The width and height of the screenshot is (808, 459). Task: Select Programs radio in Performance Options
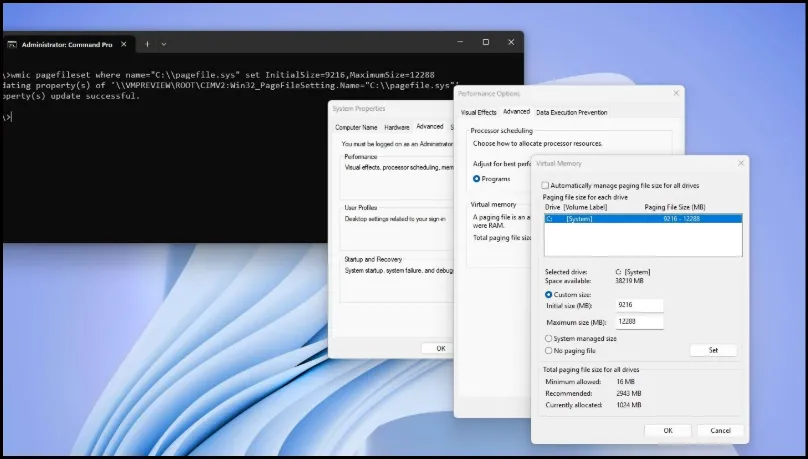click(476, 179)
